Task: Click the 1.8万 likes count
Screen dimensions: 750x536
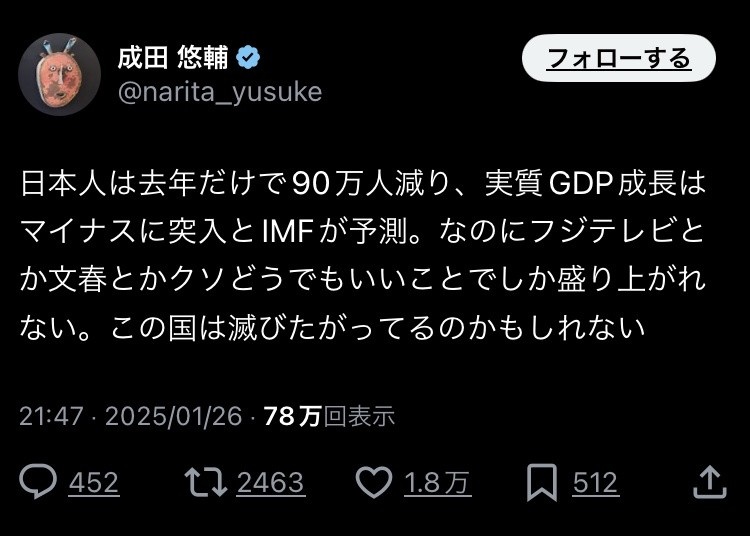Action: pyautogui.click(x=437, y=483)
